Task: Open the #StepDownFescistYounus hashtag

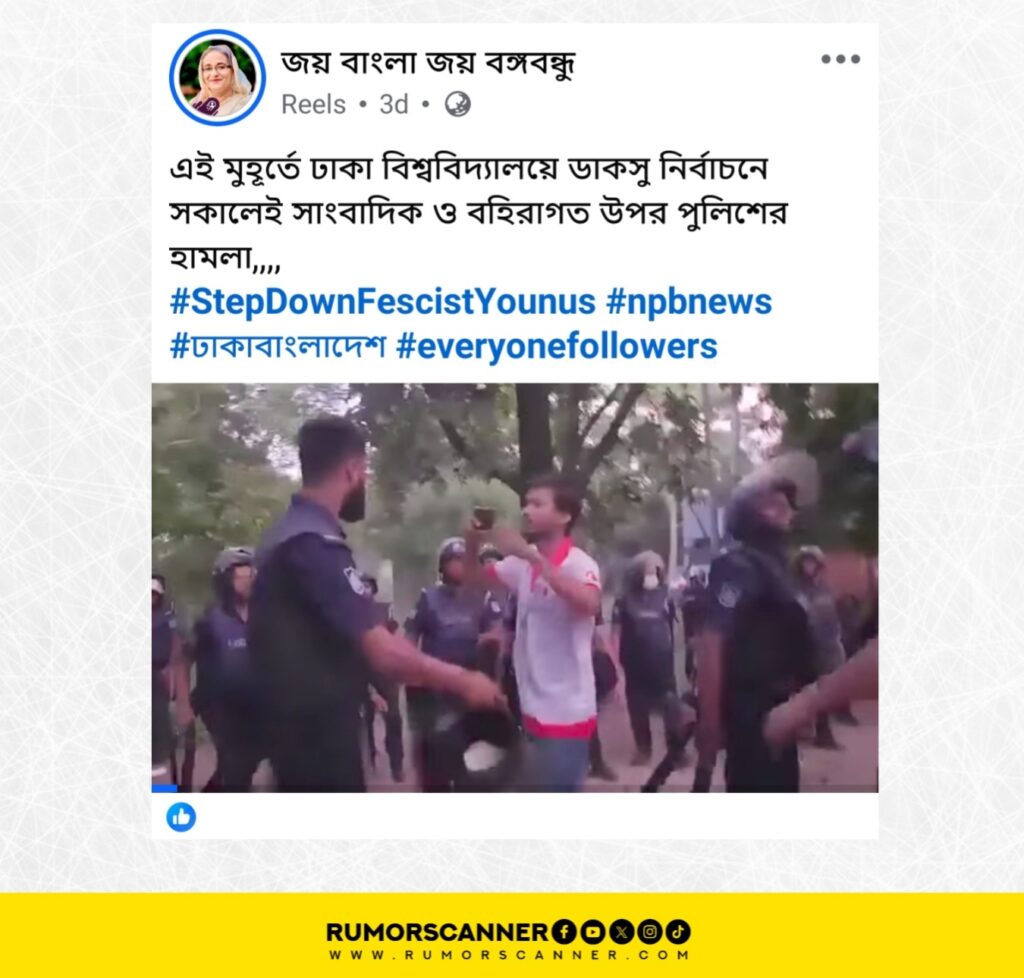Action: [x=383, y=302]
